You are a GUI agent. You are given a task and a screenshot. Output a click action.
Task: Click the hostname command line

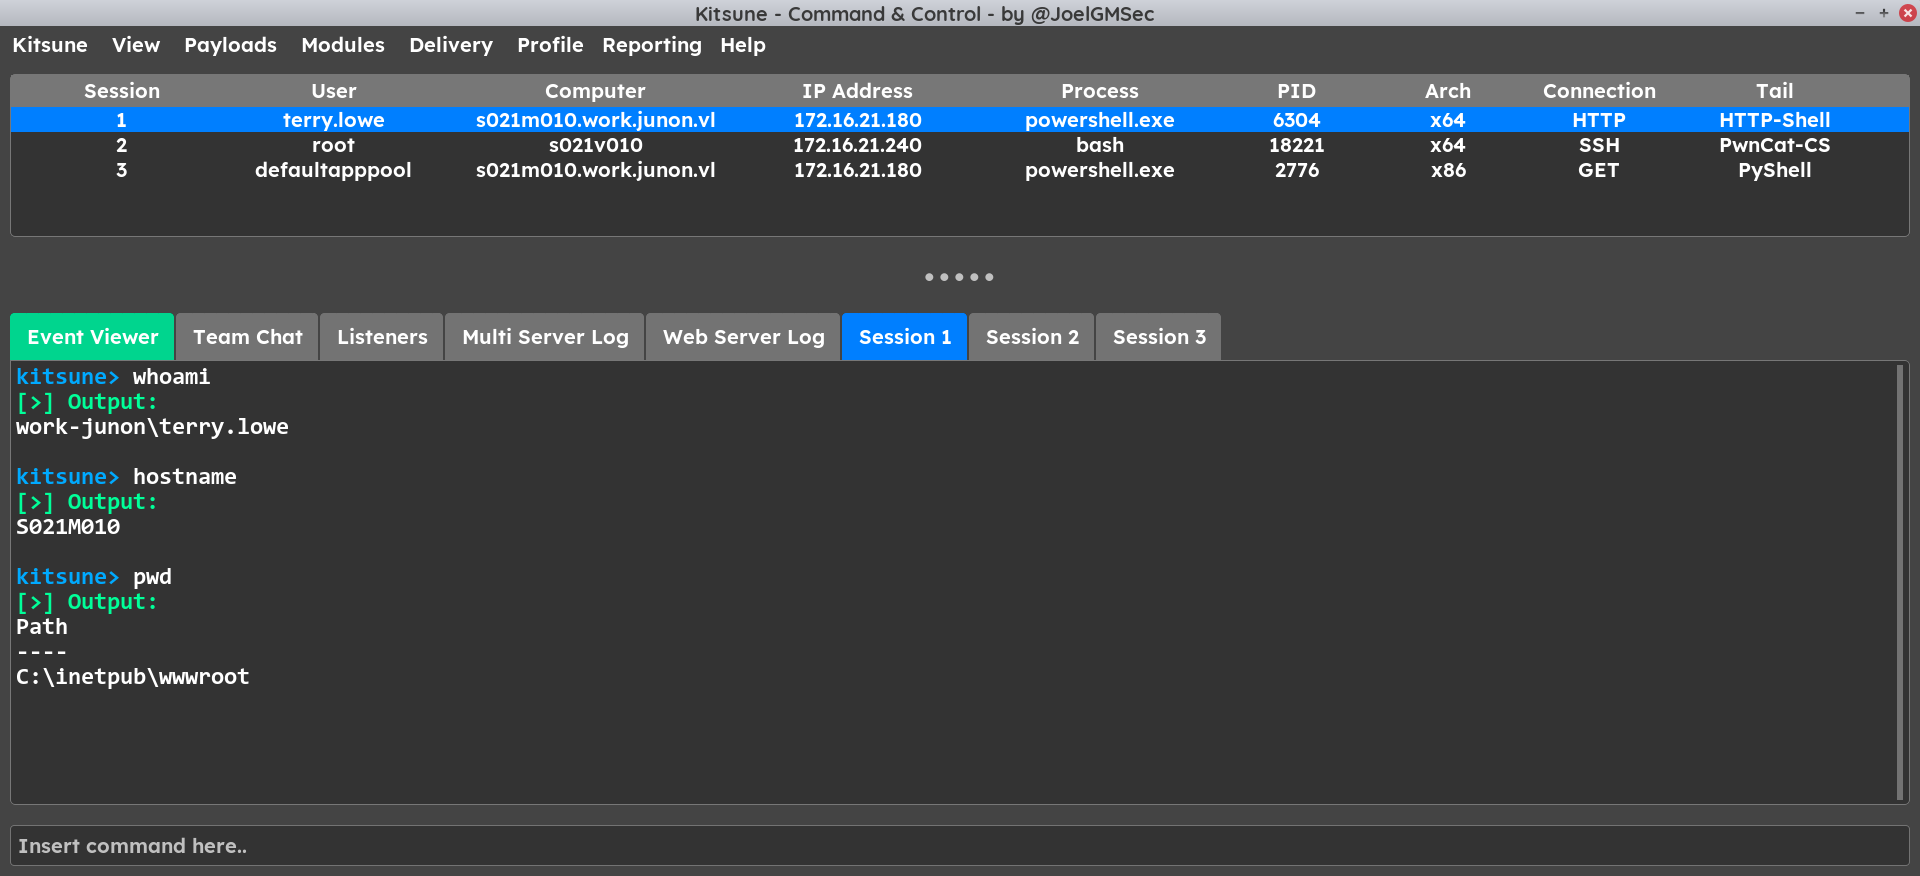tap(126, 477)
